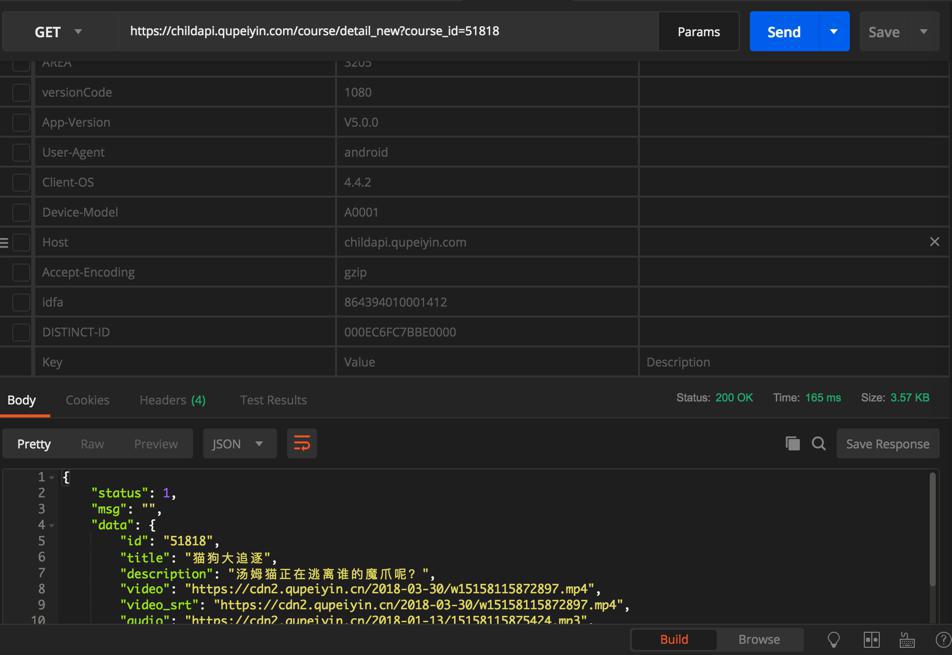Click the Save Response button
Screen dimensions: 952x655
click(887, 444)
